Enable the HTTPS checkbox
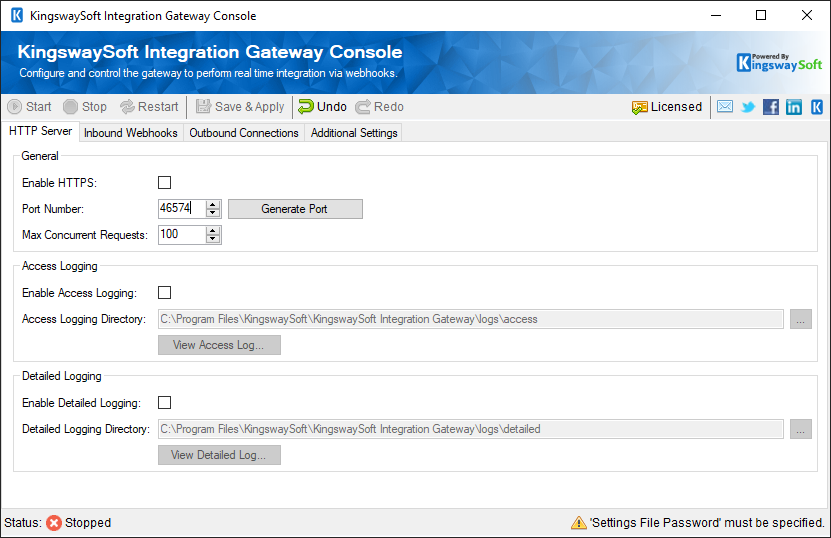Viewport: 831px width, 538px height. 165,183
